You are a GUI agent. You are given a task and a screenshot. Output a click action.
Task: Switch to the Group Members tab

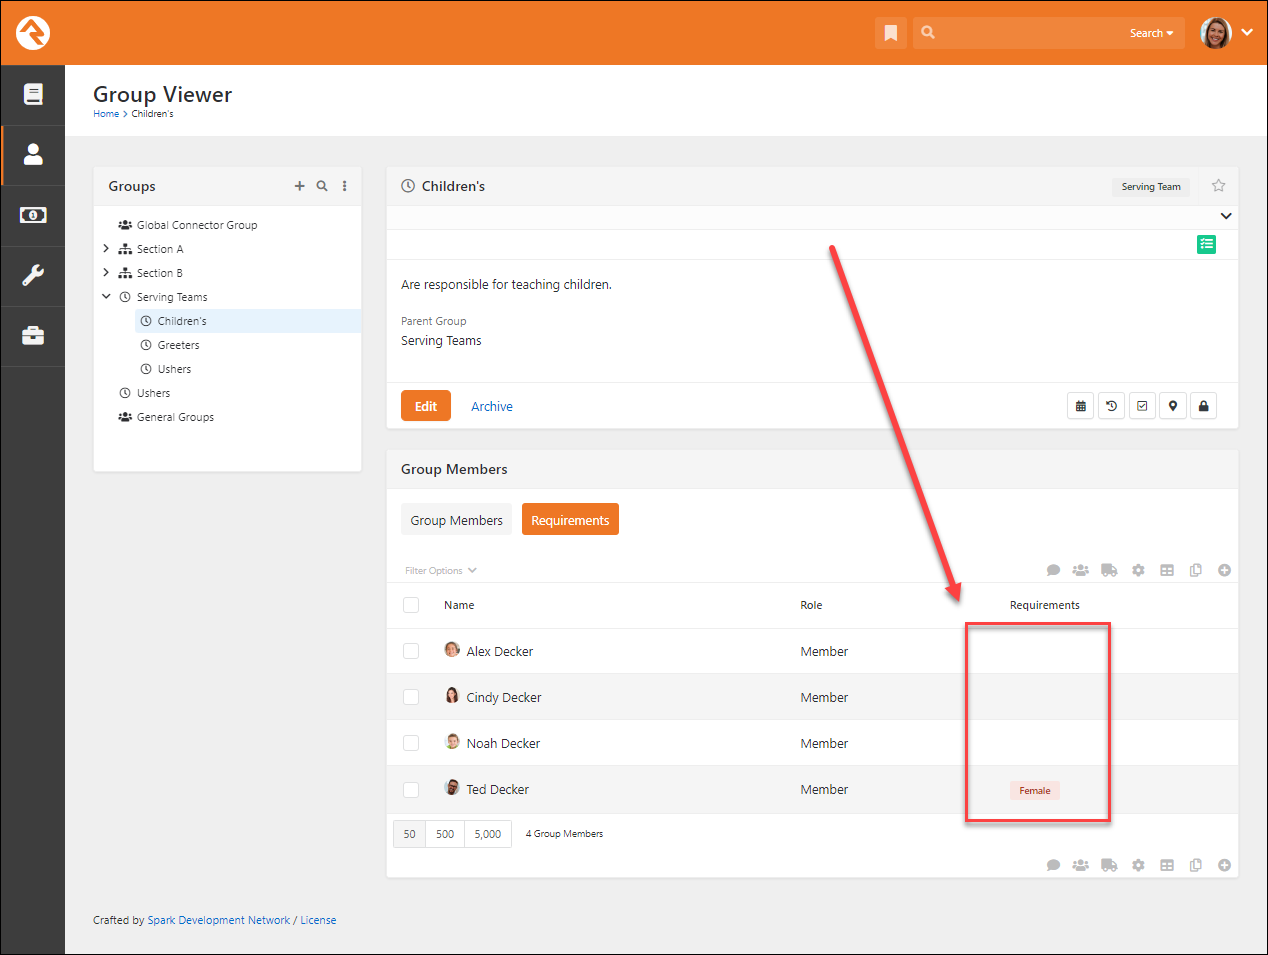[456, 519]
